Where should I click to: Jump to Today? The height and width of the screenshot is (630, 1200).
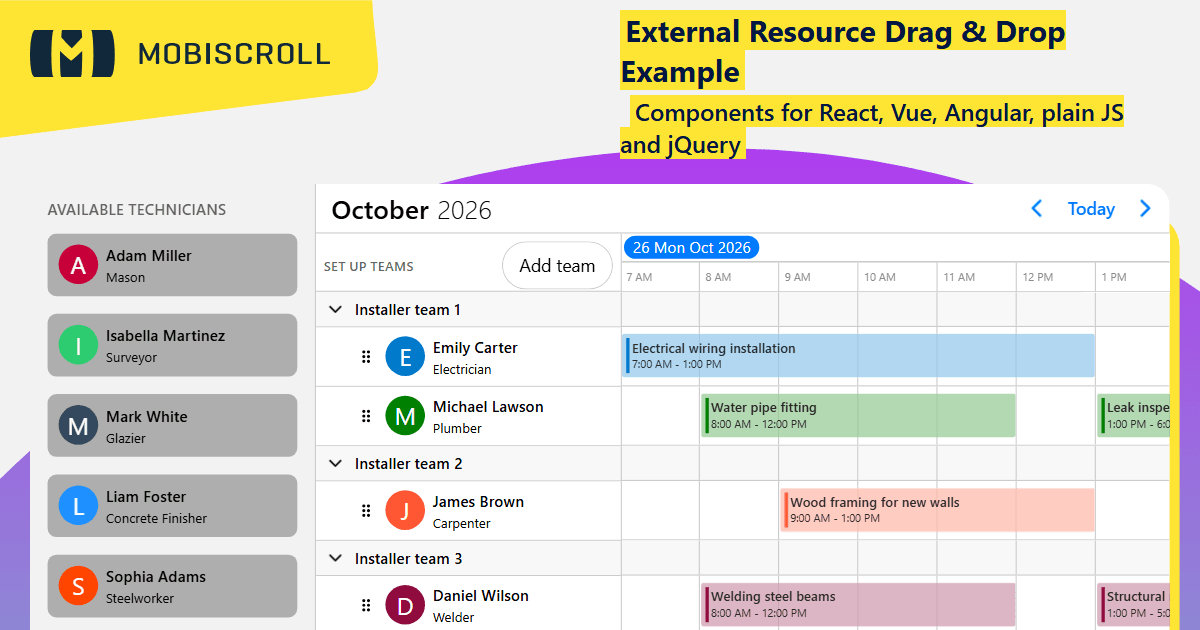pos(1091,209)
